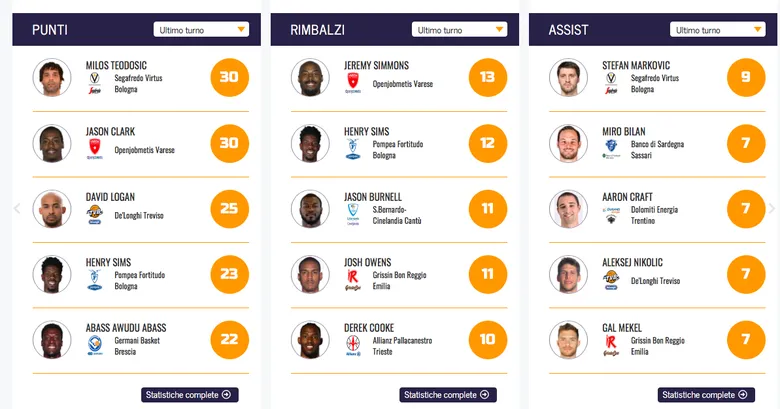Click Grissin Bon logo beside Josh Owens

click(352, 279)
